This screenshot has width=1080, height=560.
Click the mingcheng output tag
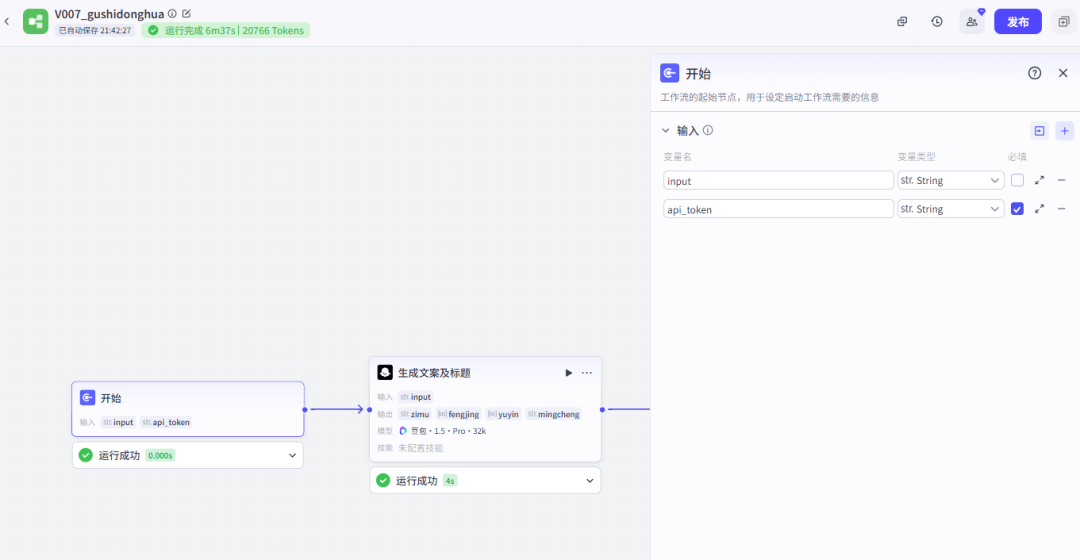[553, 414]
